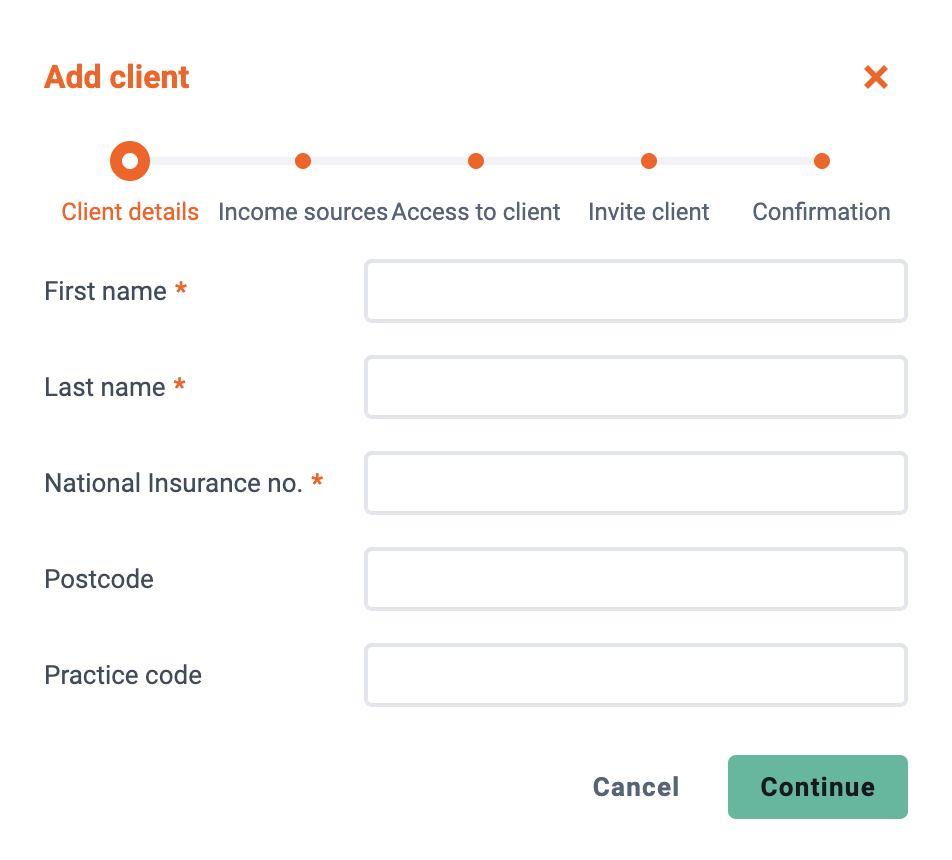This screenshot has width=952, height=860.
Task: Jump to the Confirmation step label
Action: tap(821, 212)
